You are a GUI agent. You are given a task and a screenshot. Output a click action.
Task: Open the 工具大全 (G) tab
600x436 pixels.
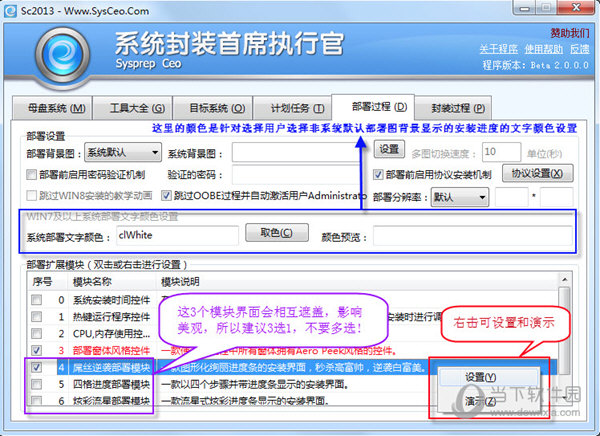click(132, 108)
